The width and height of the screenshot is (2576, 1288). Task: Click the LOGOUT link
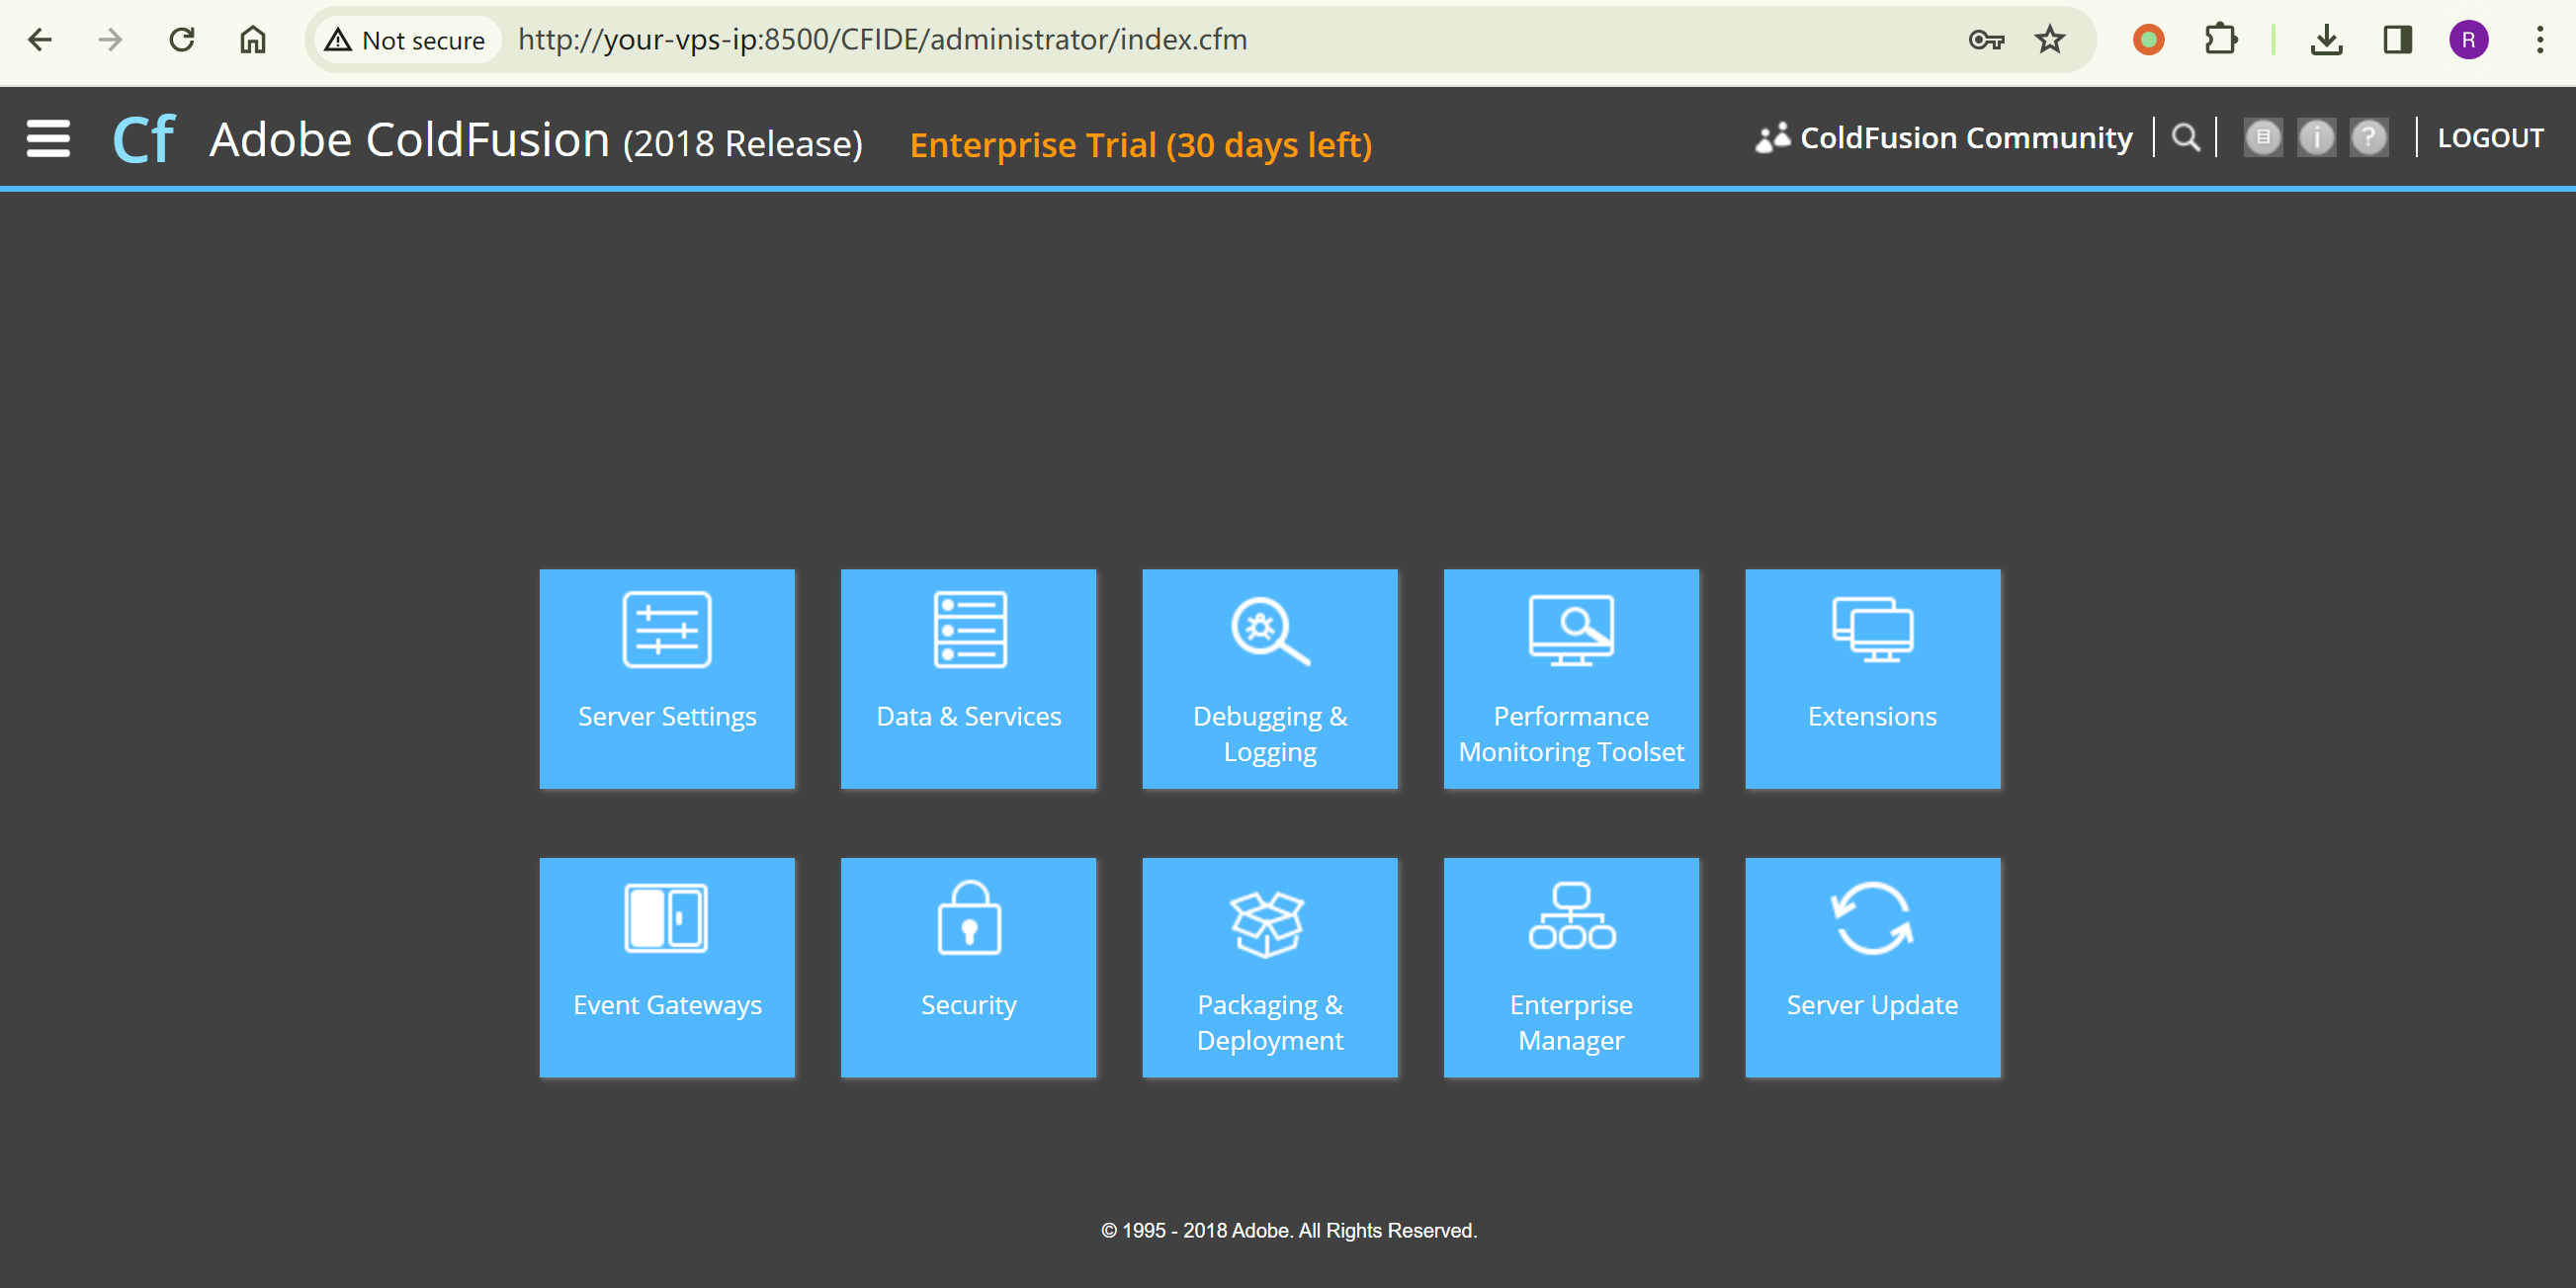tap(2490, 138)
